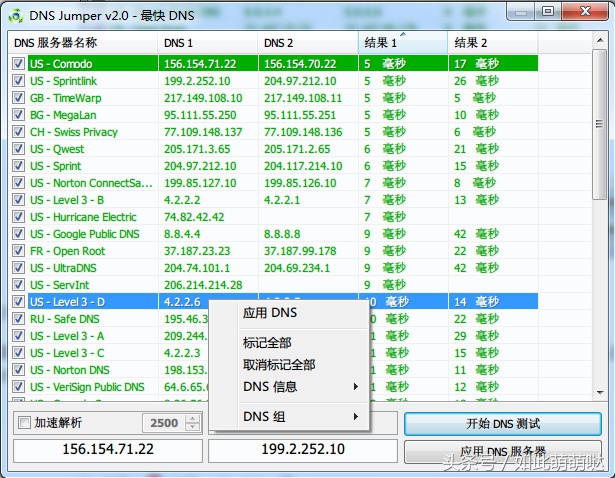Viewport: 615px width, 478px height.
Task: Select the US - Norton ConnectSa... entry
Action: pyautogui.click(x=91, y=183)
